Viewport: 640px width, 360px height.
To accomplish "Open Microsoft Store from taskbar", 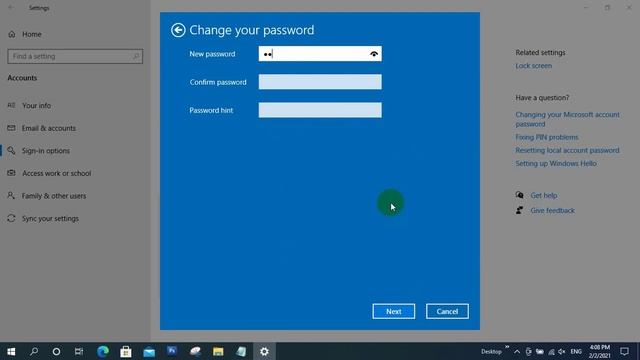I will pyautogui.click(x=126, y=351).
